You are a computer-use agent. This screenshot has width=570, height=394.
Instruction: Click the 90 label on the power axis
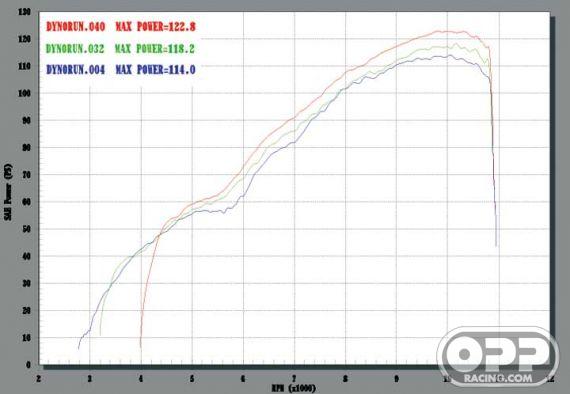click(x=26, y=121)
